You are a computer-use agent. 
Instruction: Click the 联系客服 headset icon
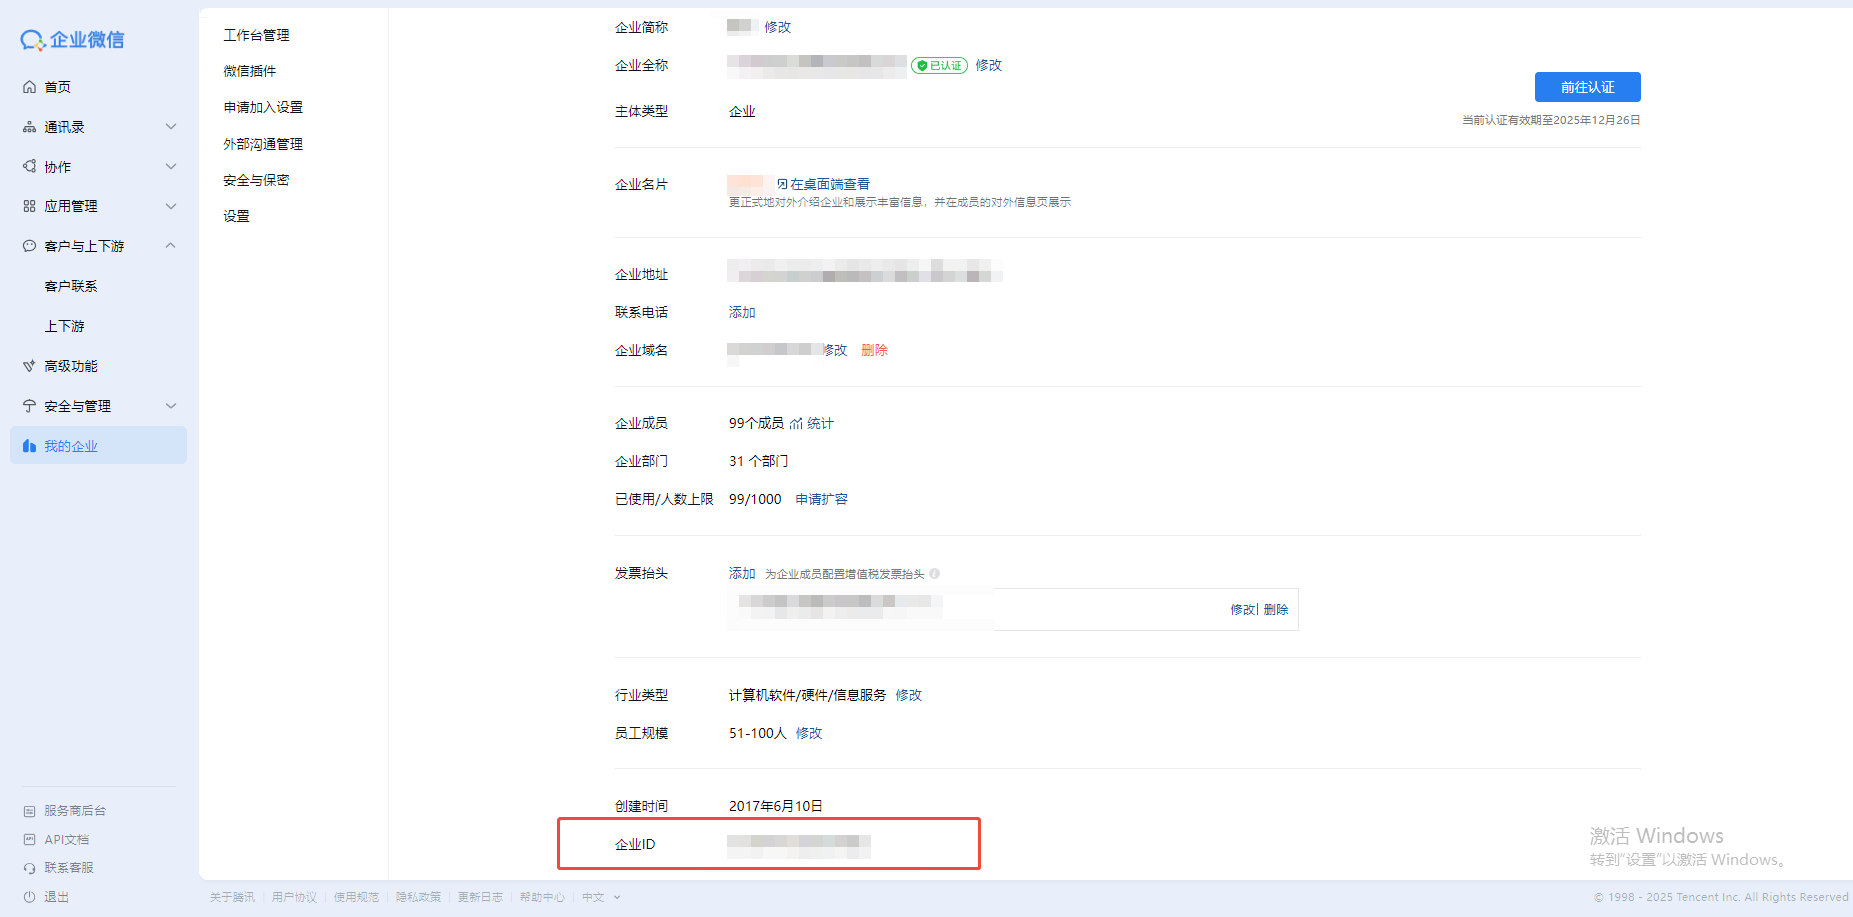[x=30, y=868]
